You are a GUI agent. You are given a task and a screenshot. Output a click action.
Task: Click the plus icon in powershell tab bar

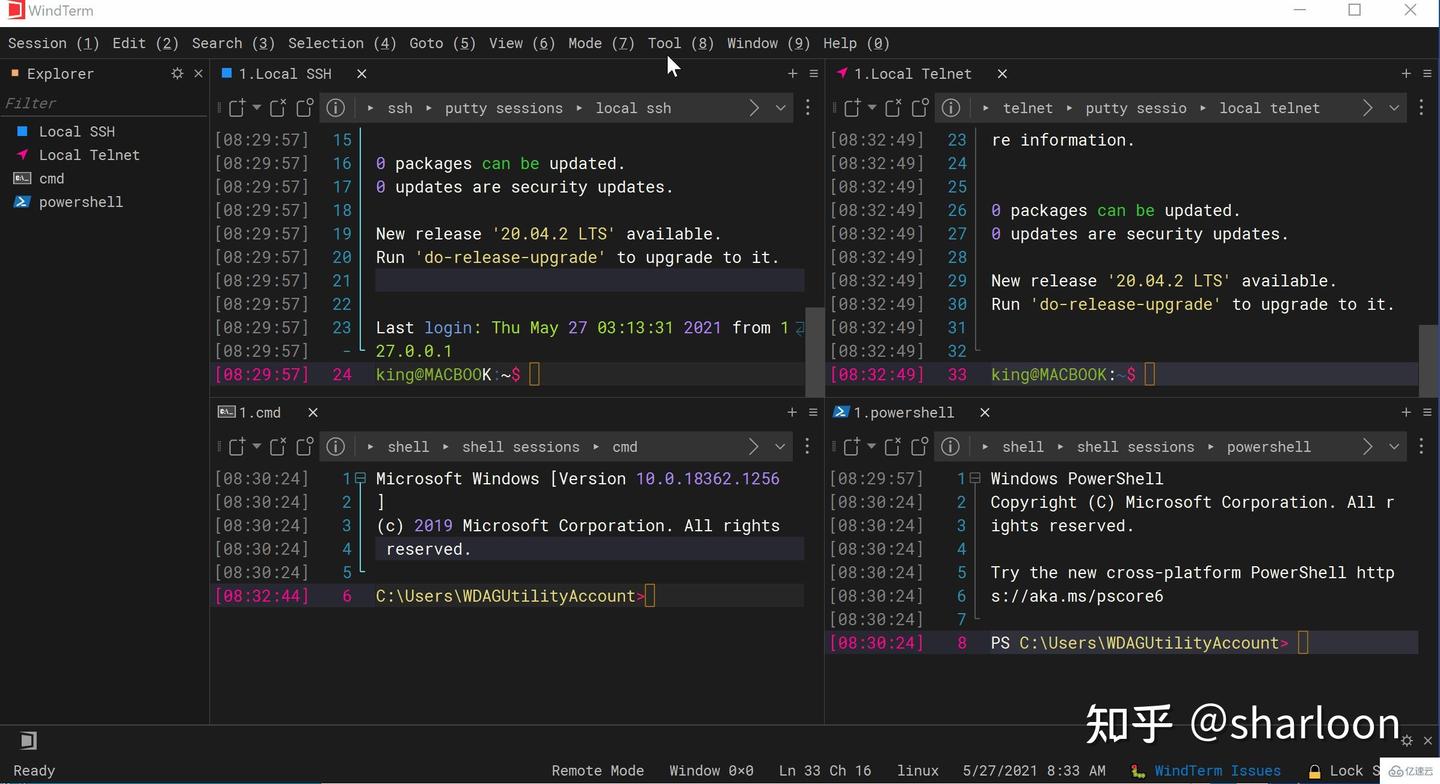[x=1406, y=412]
